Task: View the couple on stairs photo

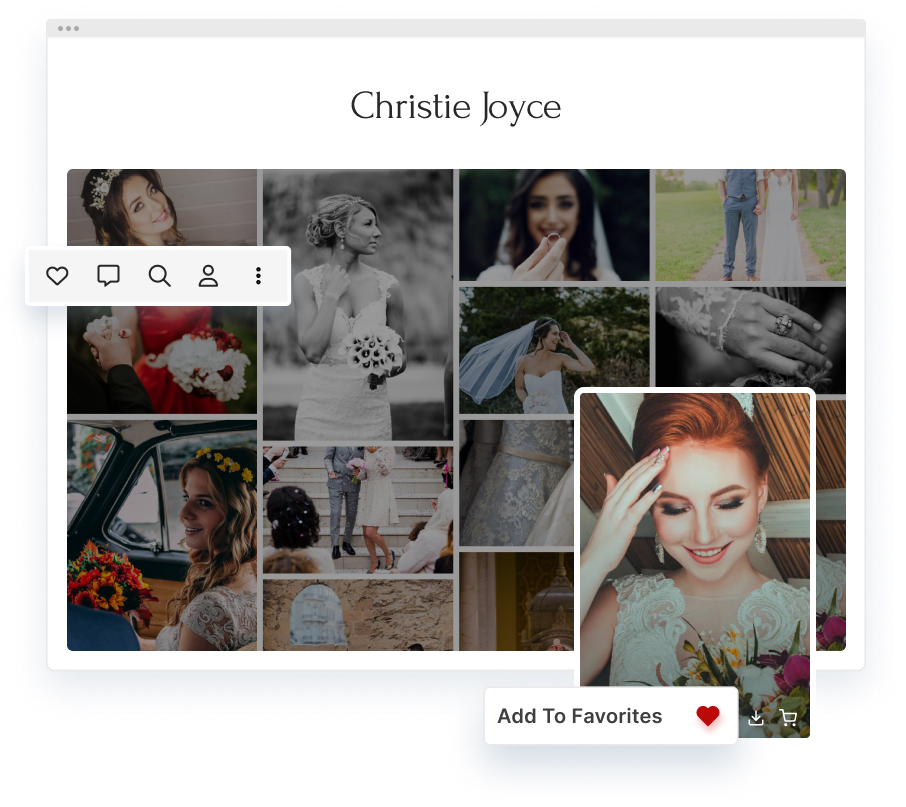Action: click(357, 508)
